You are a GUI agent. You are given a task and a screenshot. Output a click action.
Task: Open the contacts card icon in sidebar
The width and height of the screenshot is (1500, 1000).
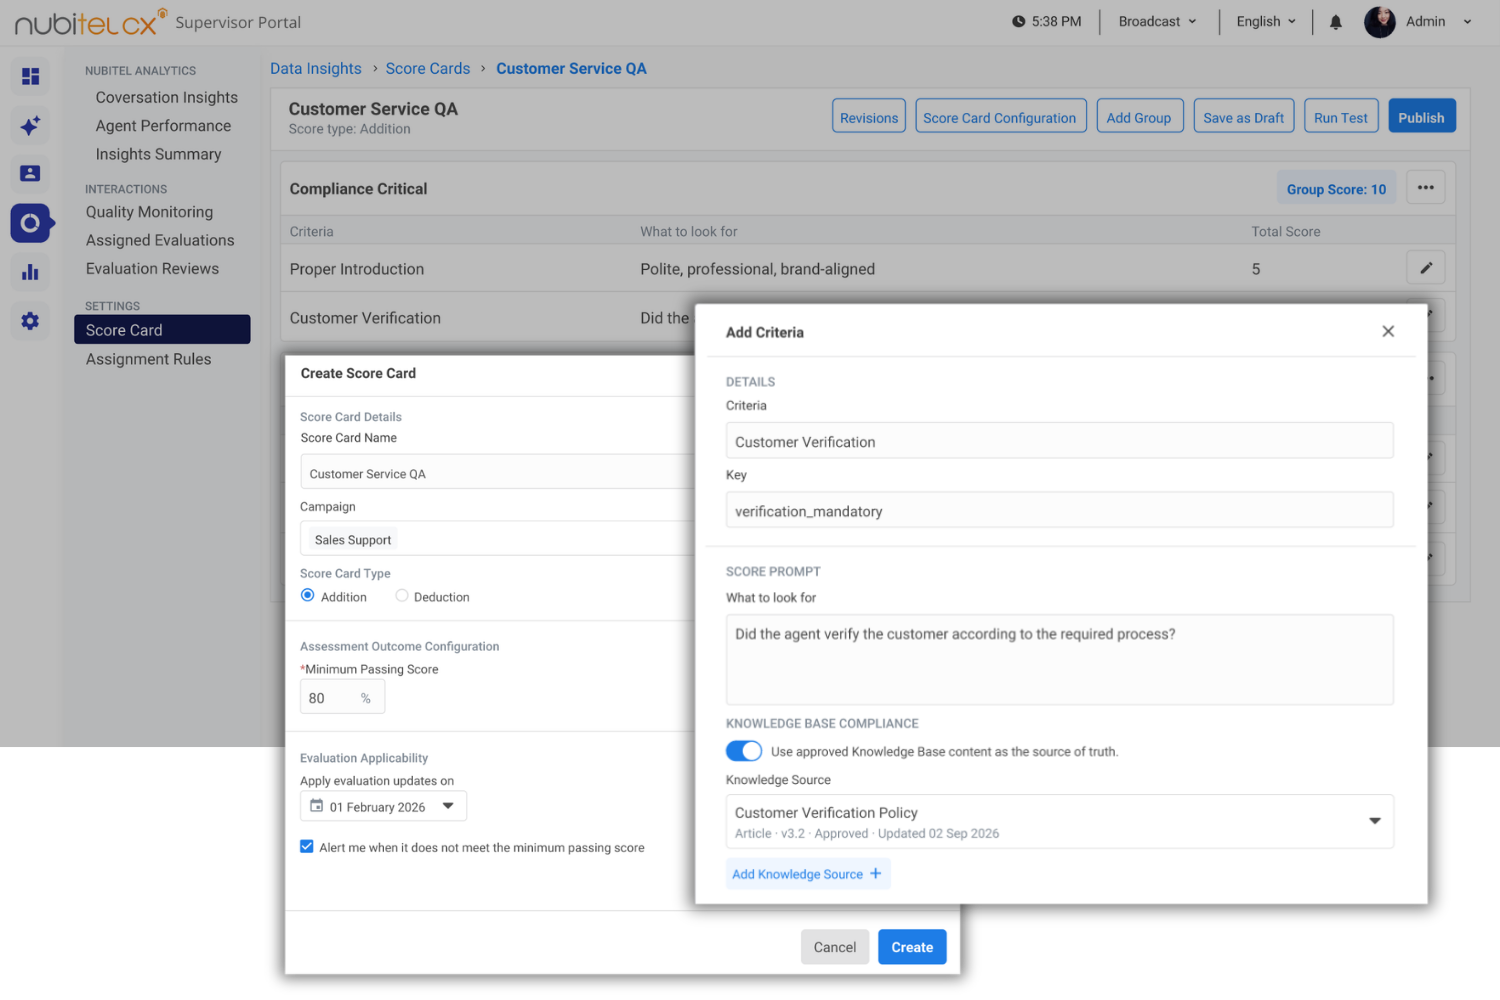click(x=30, y=173)
